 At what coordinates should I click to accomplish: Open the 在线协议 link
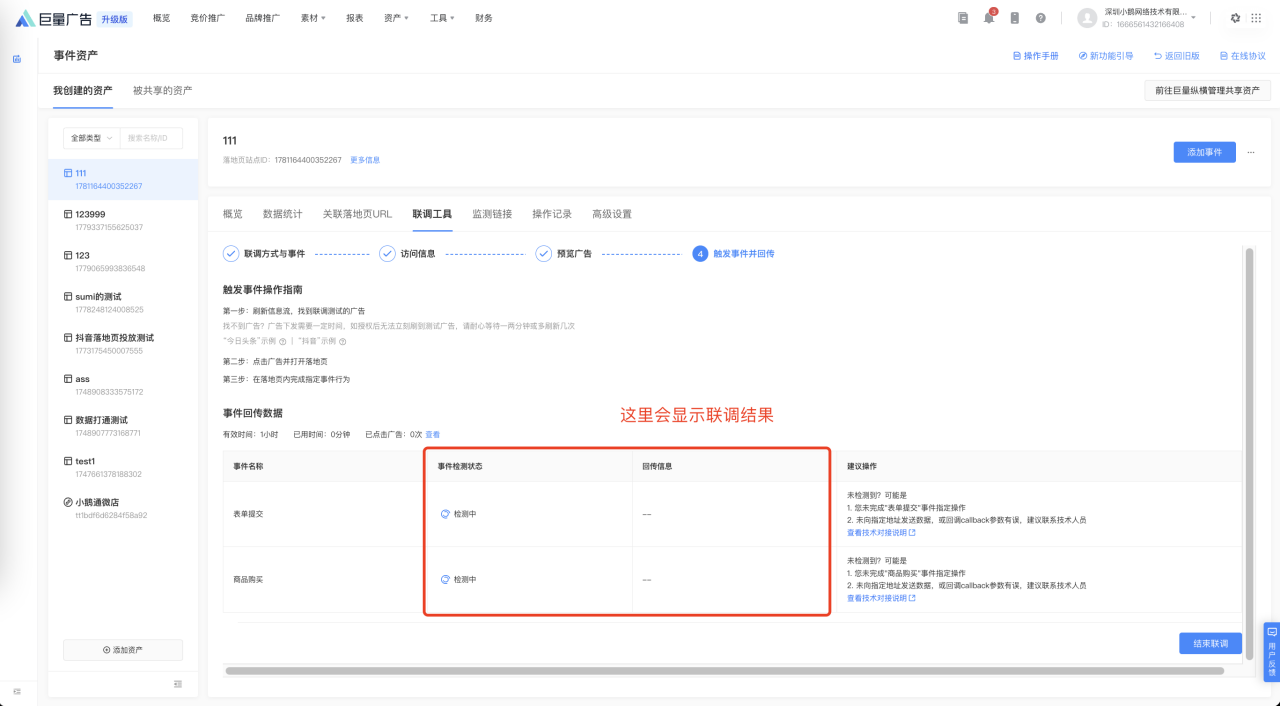pos(1242,56)
